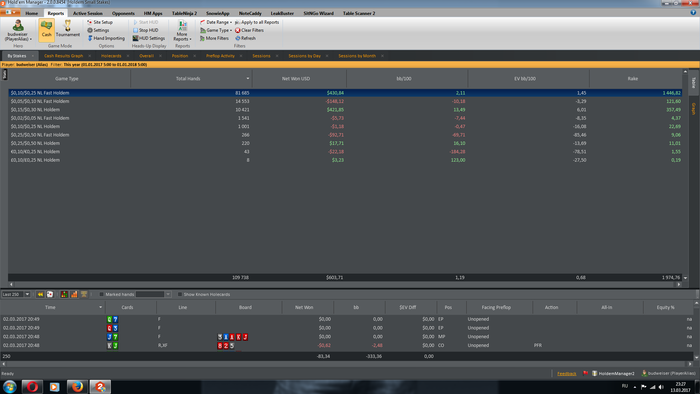Show hidden system tray icons
Viewport: 700px width, 394px height.
point(635,387)
